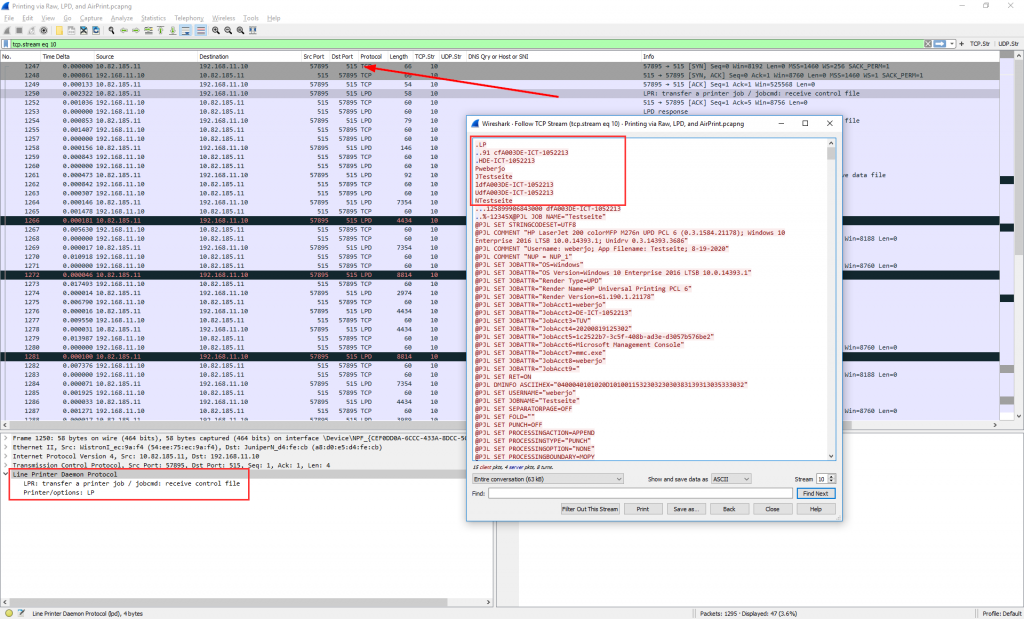Add a filter button with the plus
The image size is (1024, 619).
(x=961, y=44)
